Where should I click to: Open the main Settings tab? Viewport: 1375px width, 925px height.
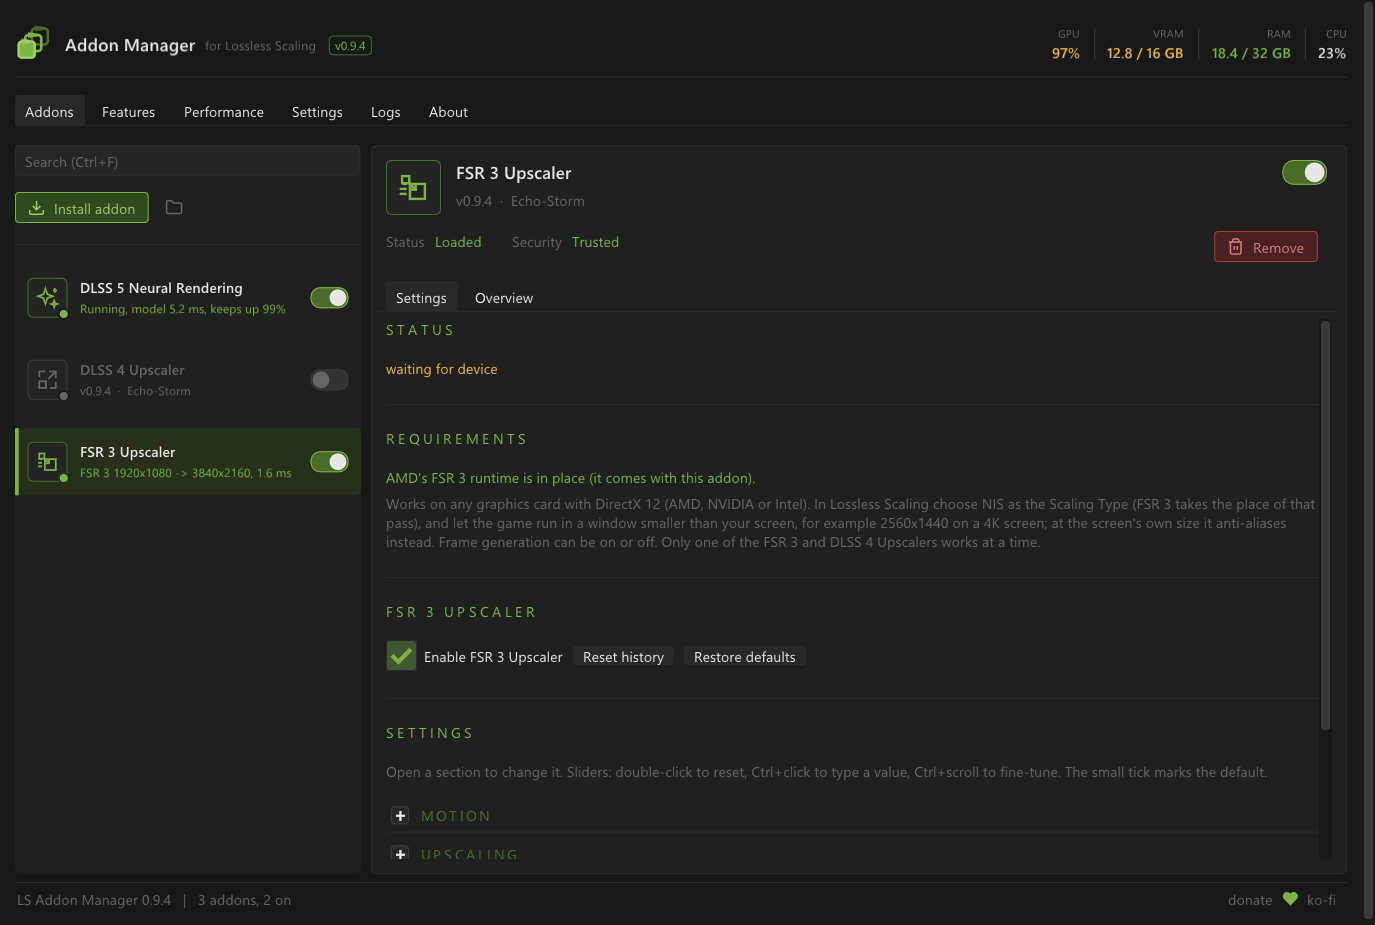click(317, 112)
